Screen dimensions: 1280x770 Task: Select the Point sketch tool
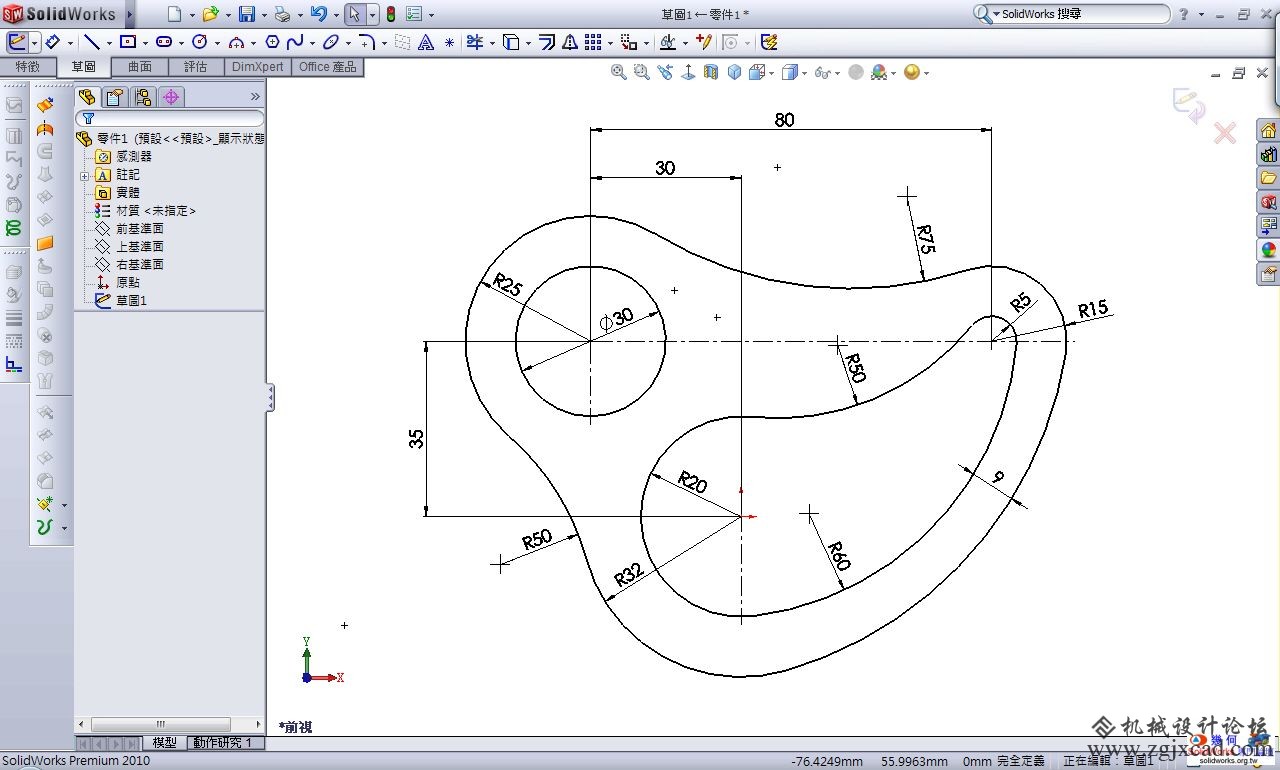coord(449,42)
